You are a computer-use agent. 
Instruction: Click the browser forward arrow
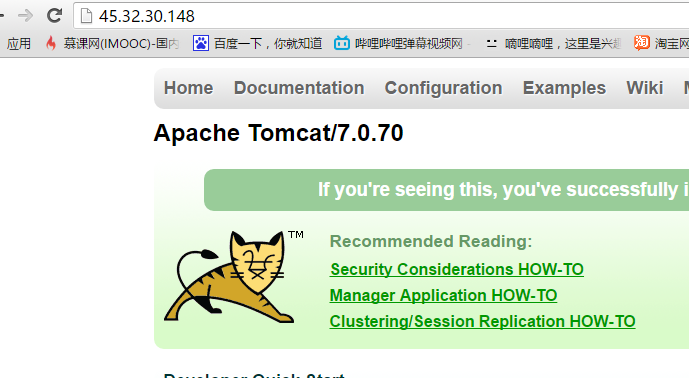(25, 16)
